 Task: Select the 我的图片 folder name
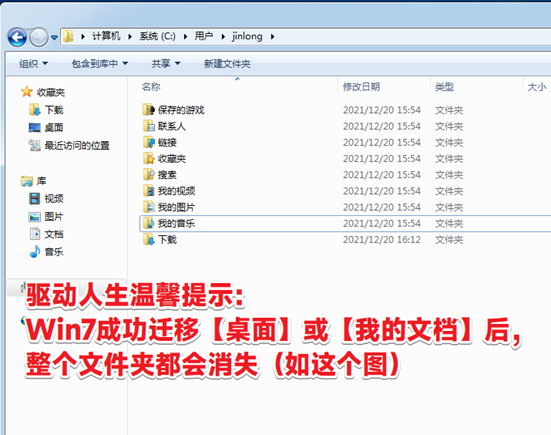point(176,207)
